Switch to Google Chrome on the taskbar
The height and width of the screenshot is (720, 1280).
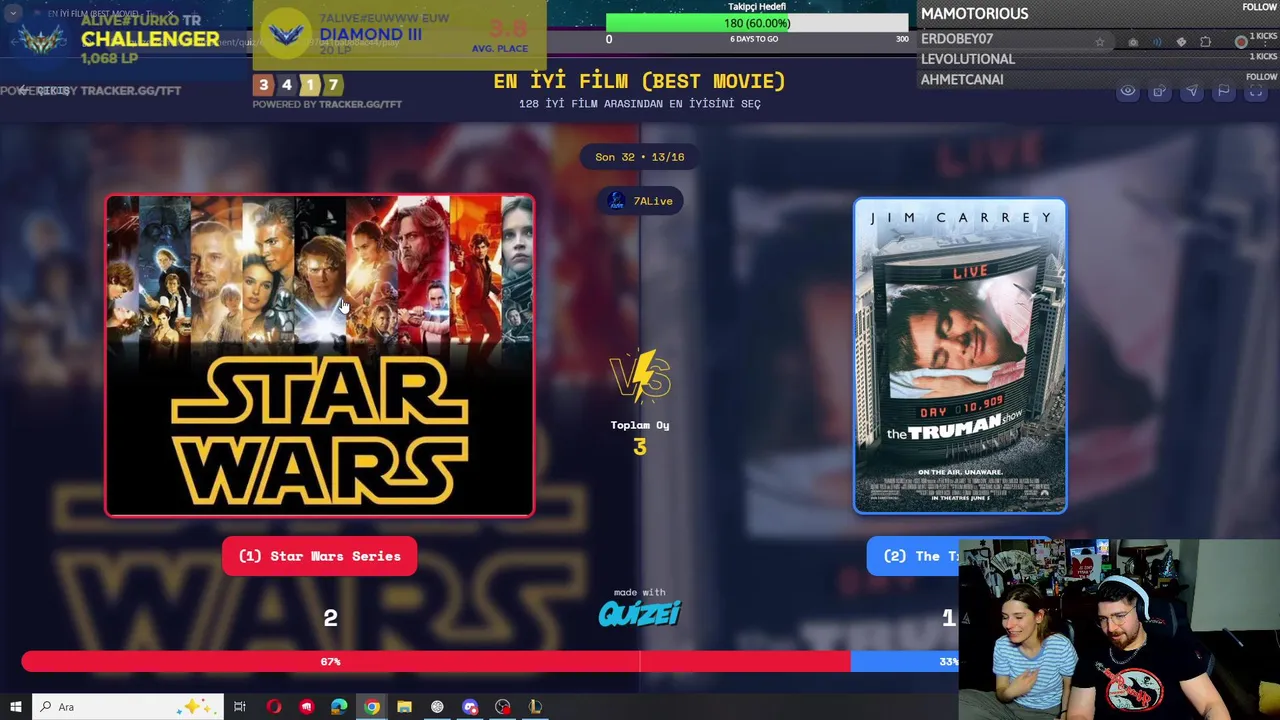point(372,707)
